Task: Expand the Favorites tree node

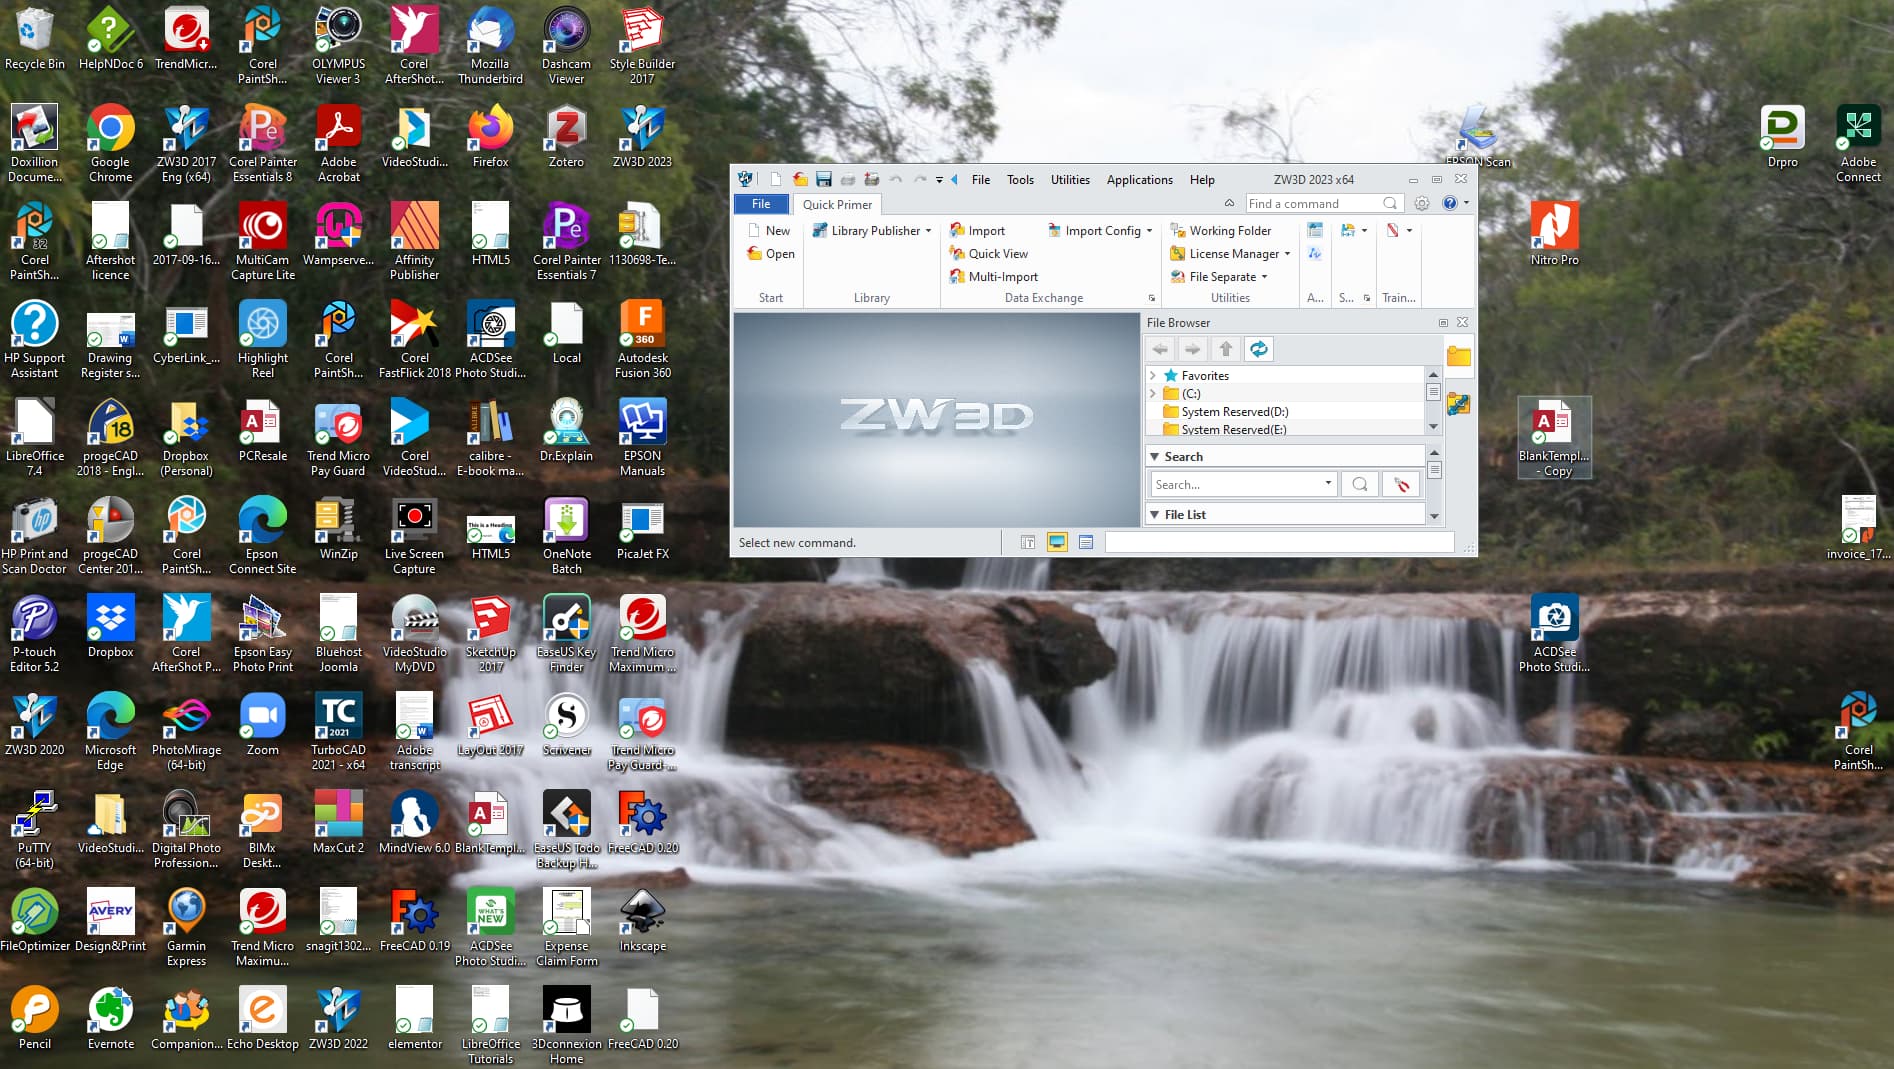Action: [1153, 375]
